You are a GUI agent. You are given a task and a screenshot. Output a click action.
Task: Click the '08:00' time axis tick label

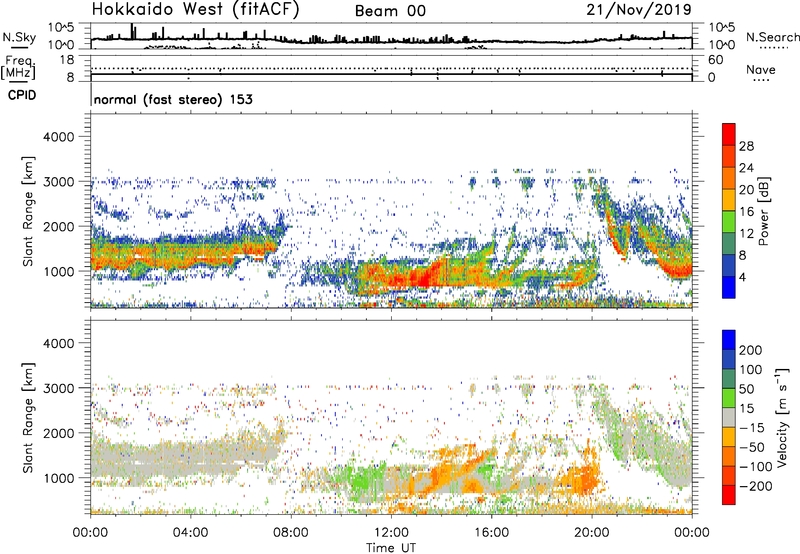pyautogui.click(x=291, y=533)
